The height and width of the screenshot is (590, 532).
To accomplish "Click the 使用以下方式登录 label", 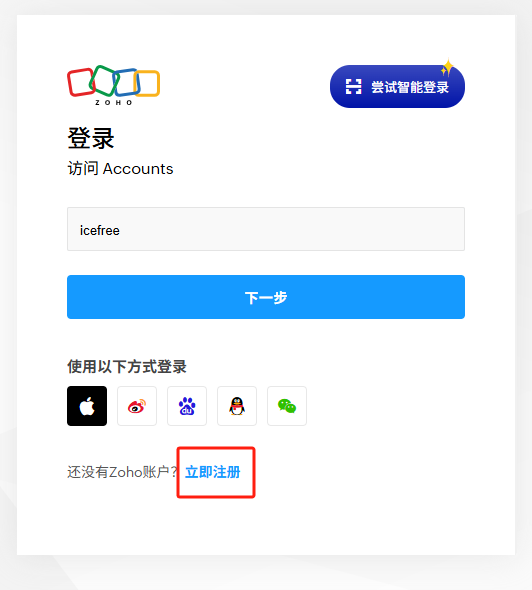I will coord(127,366).
